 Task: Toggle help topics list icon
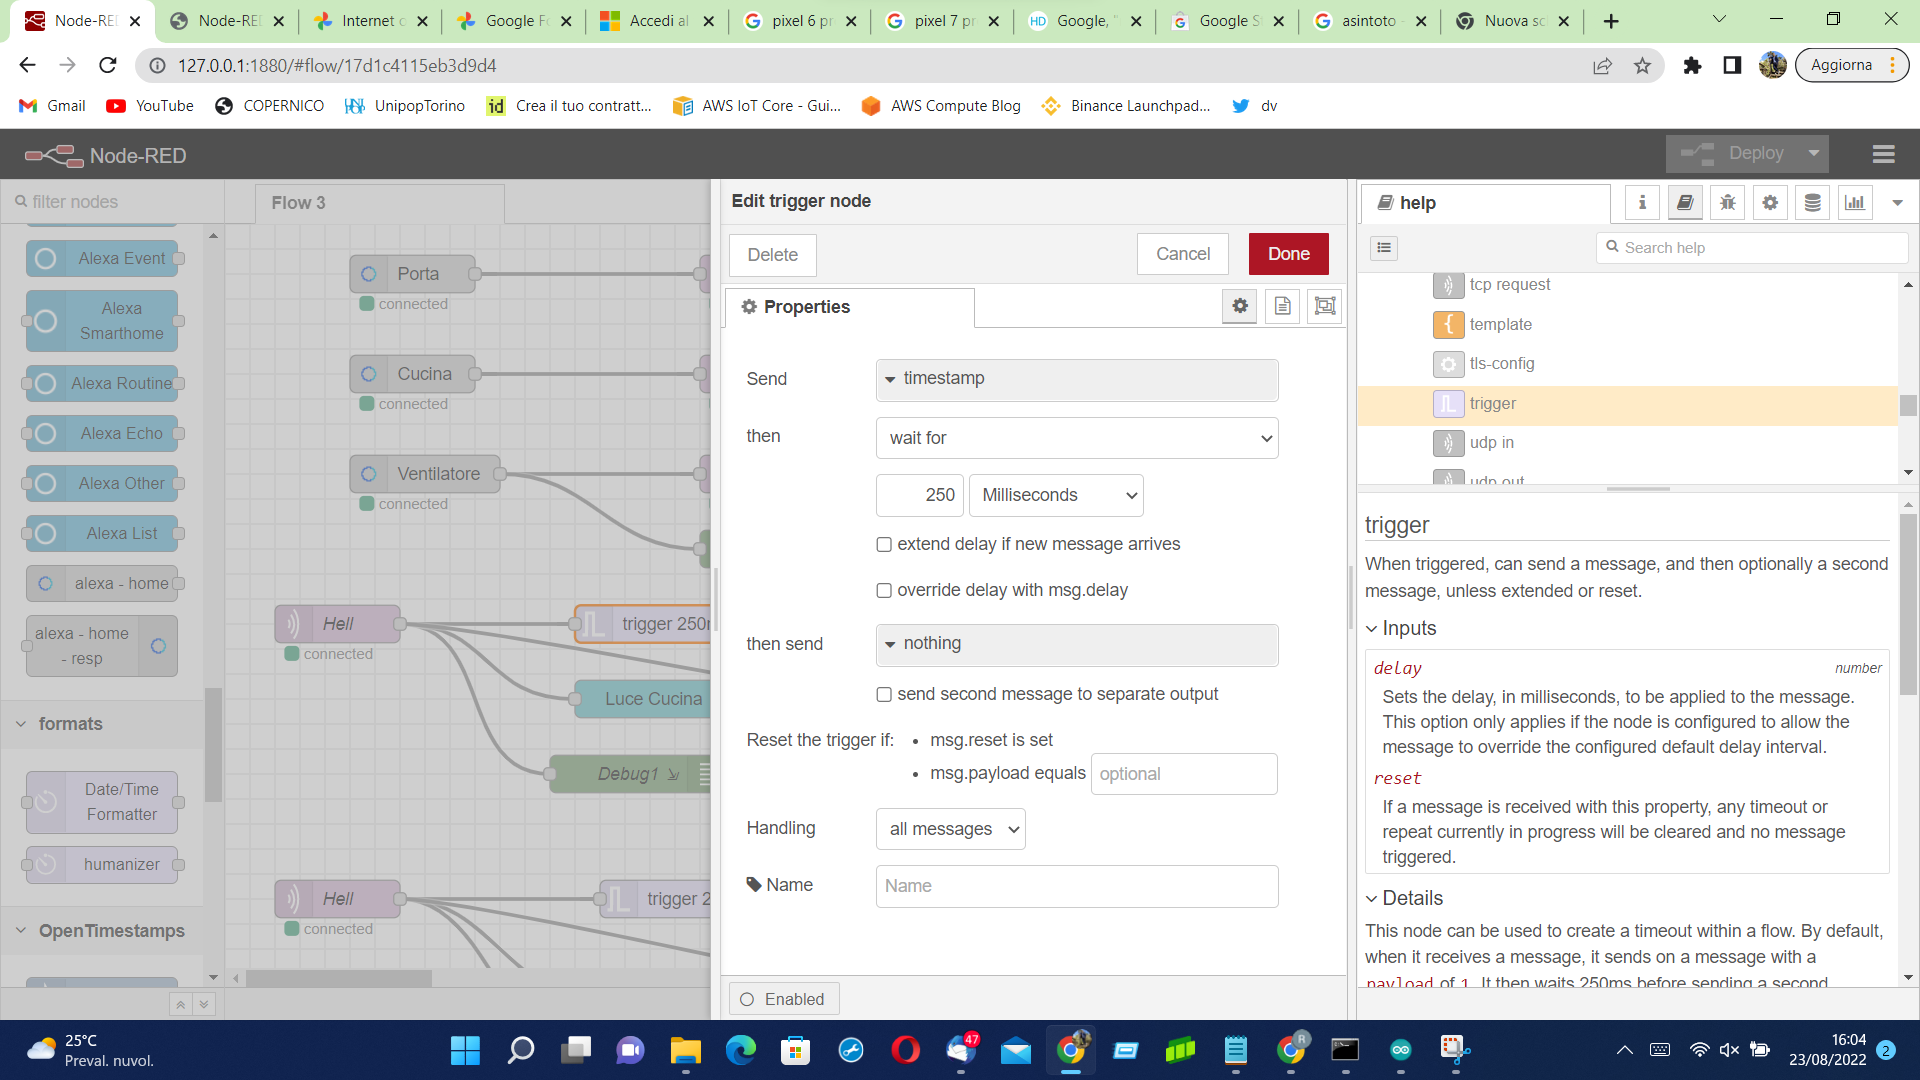(x=1384, y=248)
